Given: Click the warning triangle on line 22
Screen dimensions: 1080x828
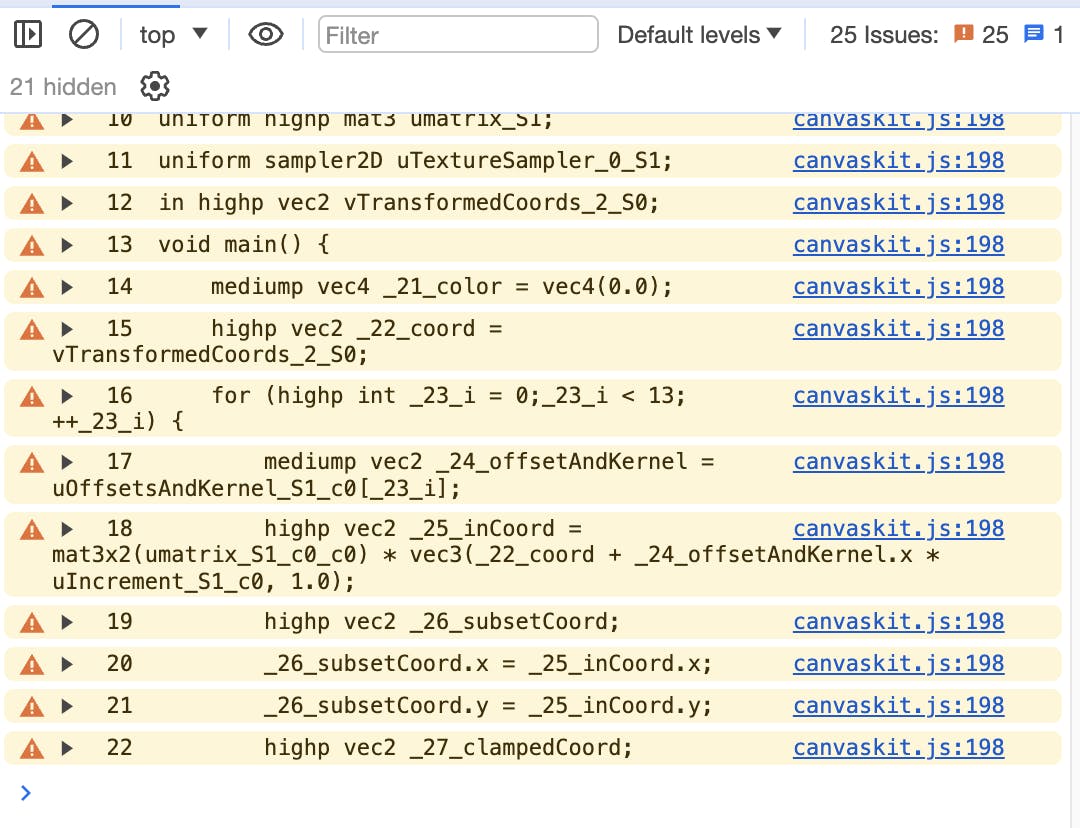Looking at the screenshot, I should tap(32, 748).
